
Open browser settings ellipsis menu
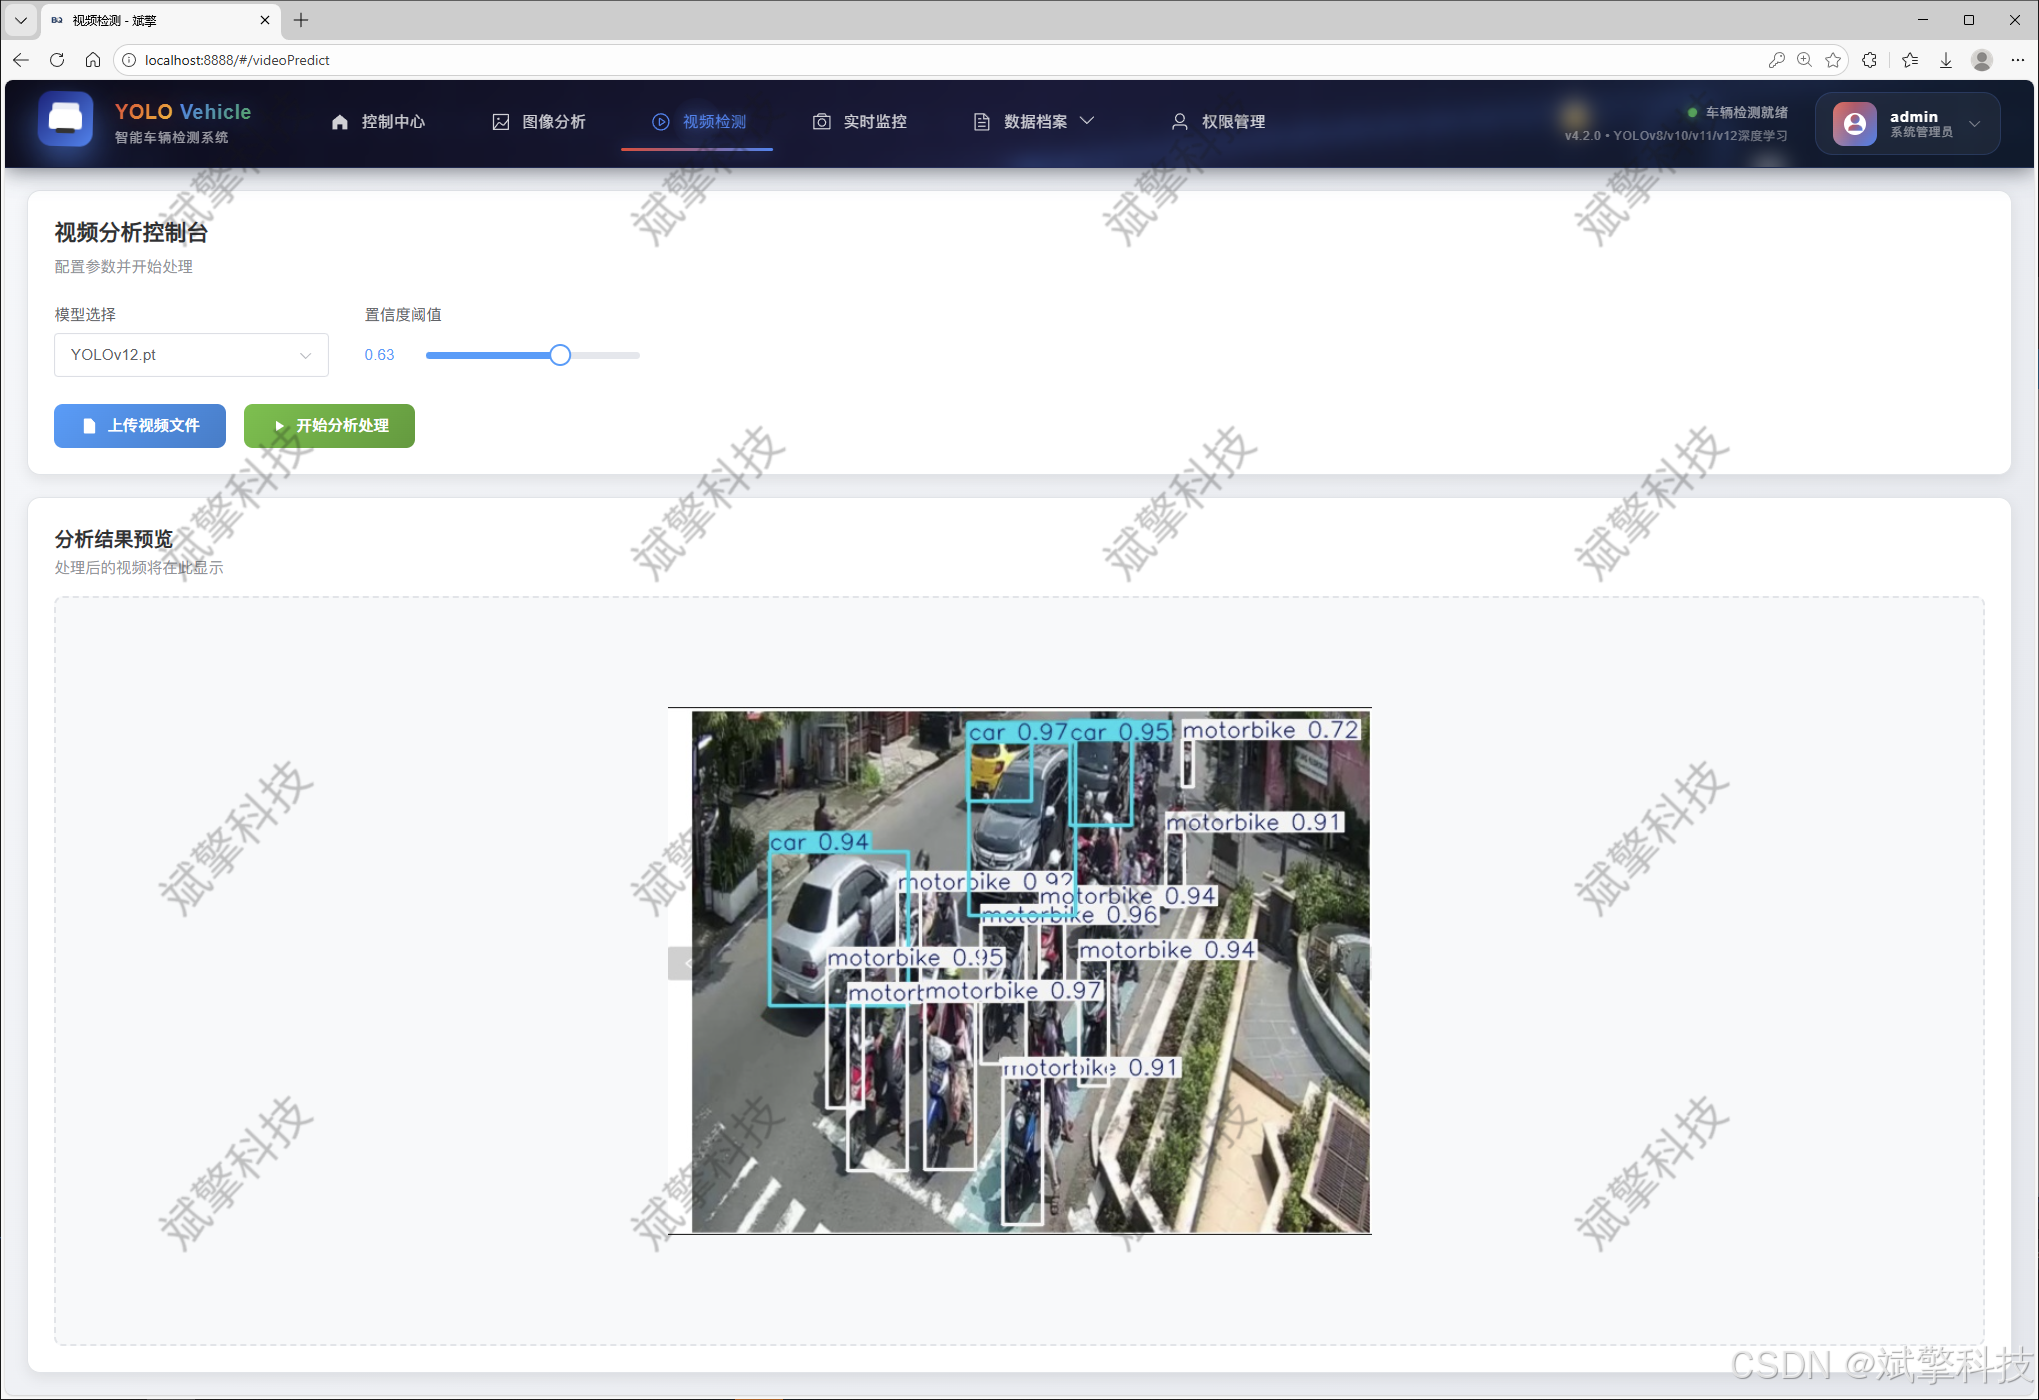coord(2017,60)
